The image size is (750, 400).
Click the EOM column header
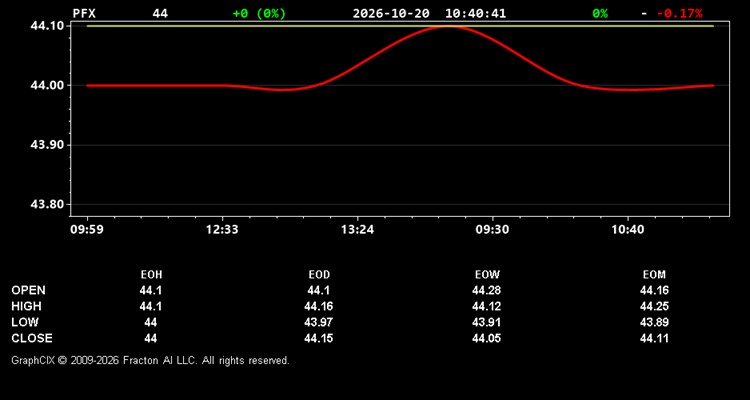654,275
